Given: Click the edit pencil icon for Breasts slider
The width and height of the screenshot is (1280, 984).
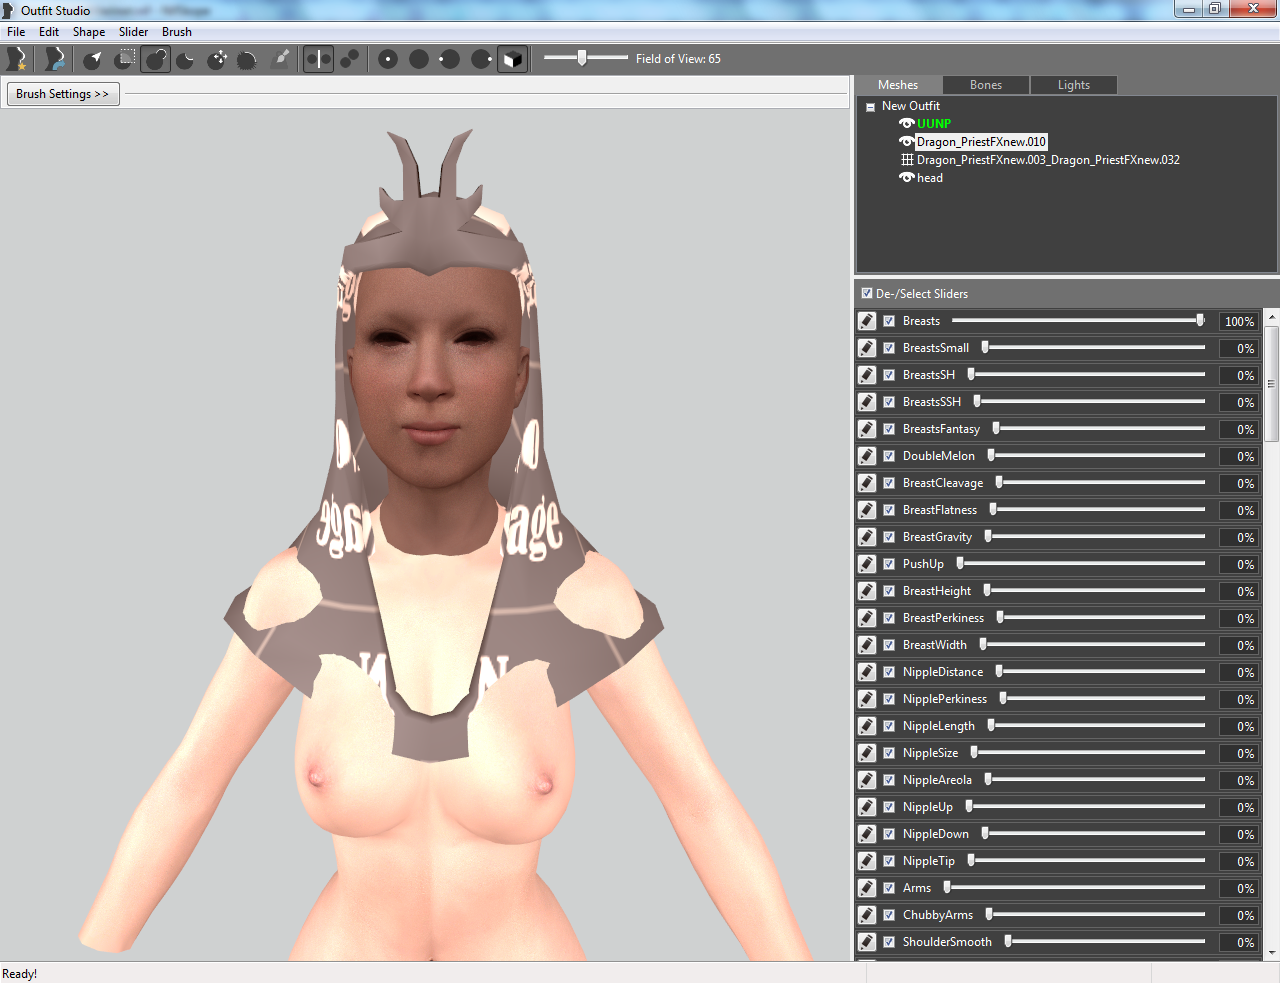Looking at the screenshot, I should coord(867,321).
